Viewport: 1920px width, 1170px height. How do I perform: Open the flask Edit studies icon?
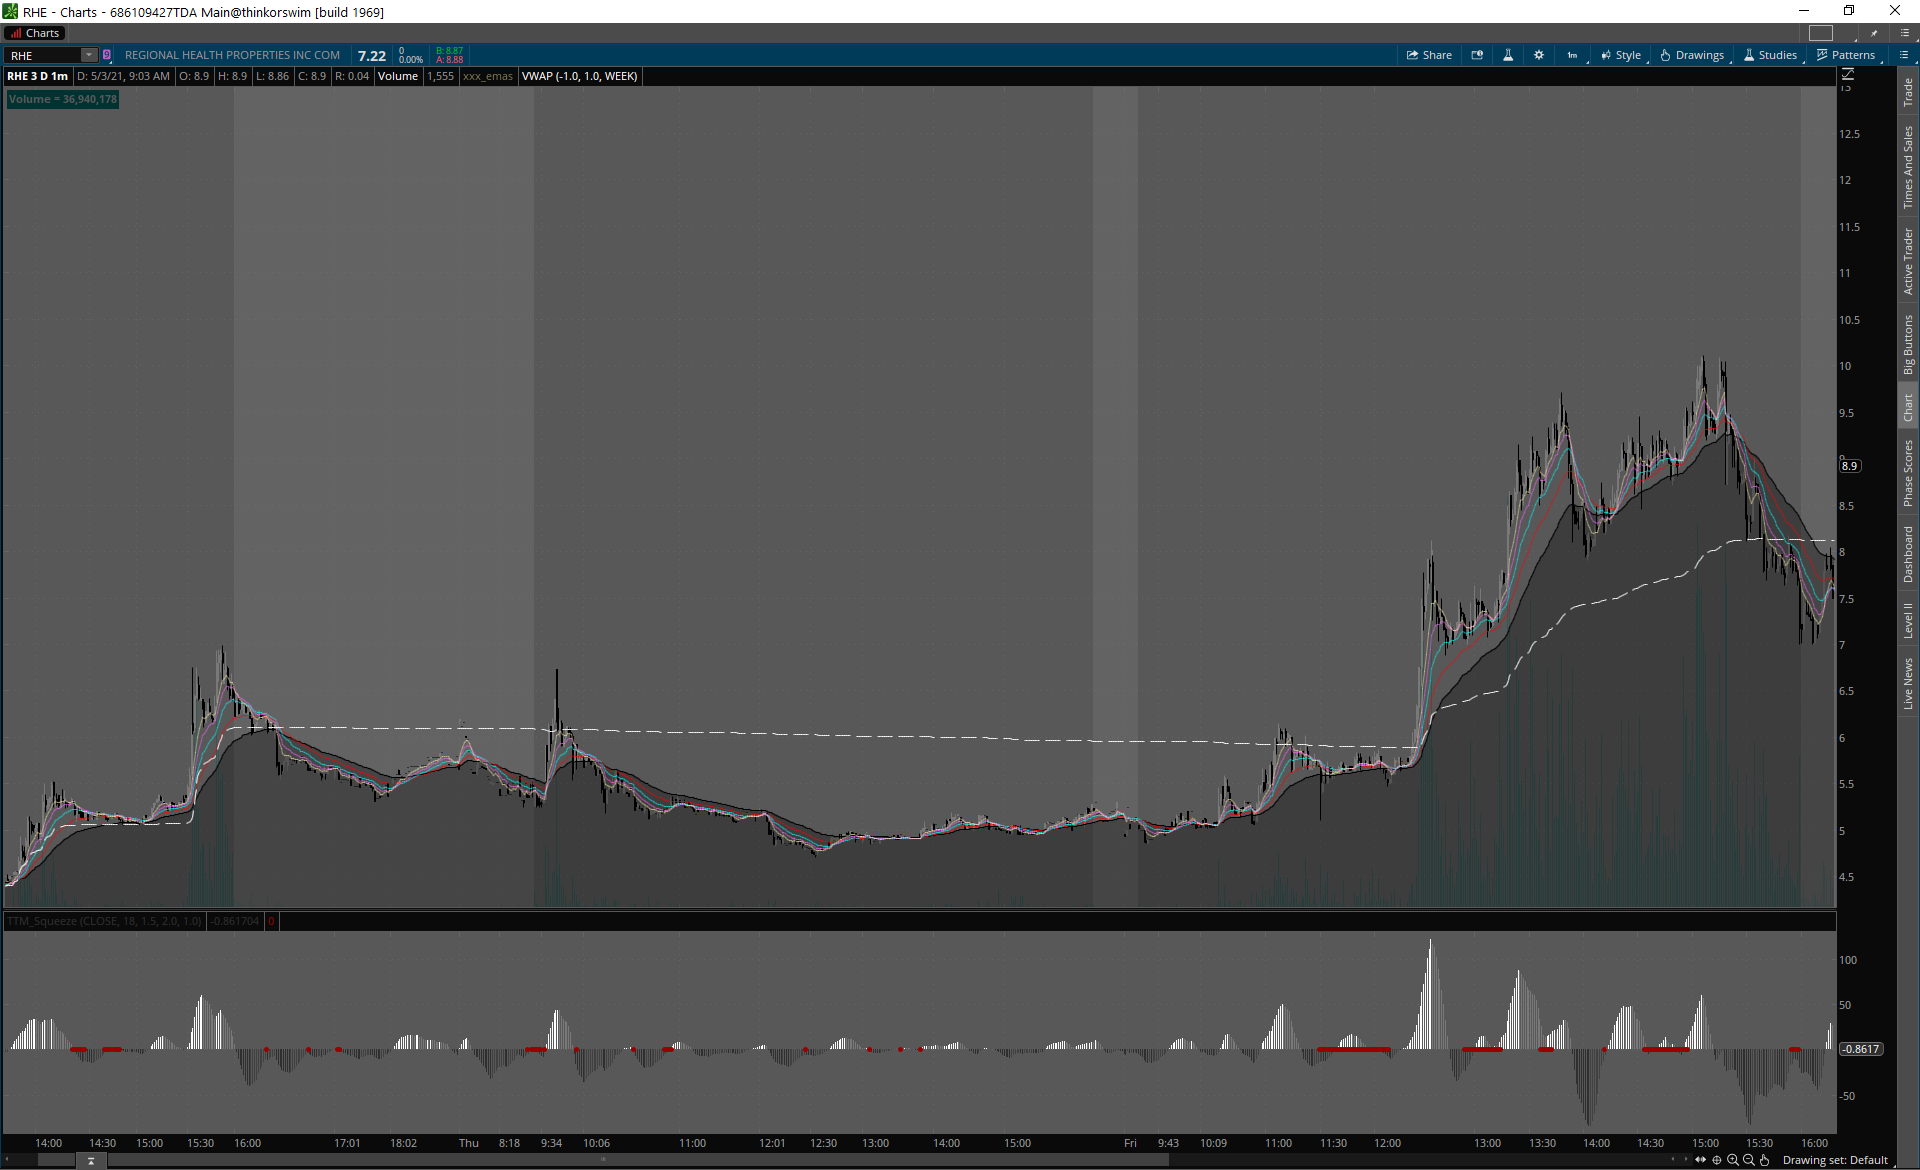click(1508, 55)
